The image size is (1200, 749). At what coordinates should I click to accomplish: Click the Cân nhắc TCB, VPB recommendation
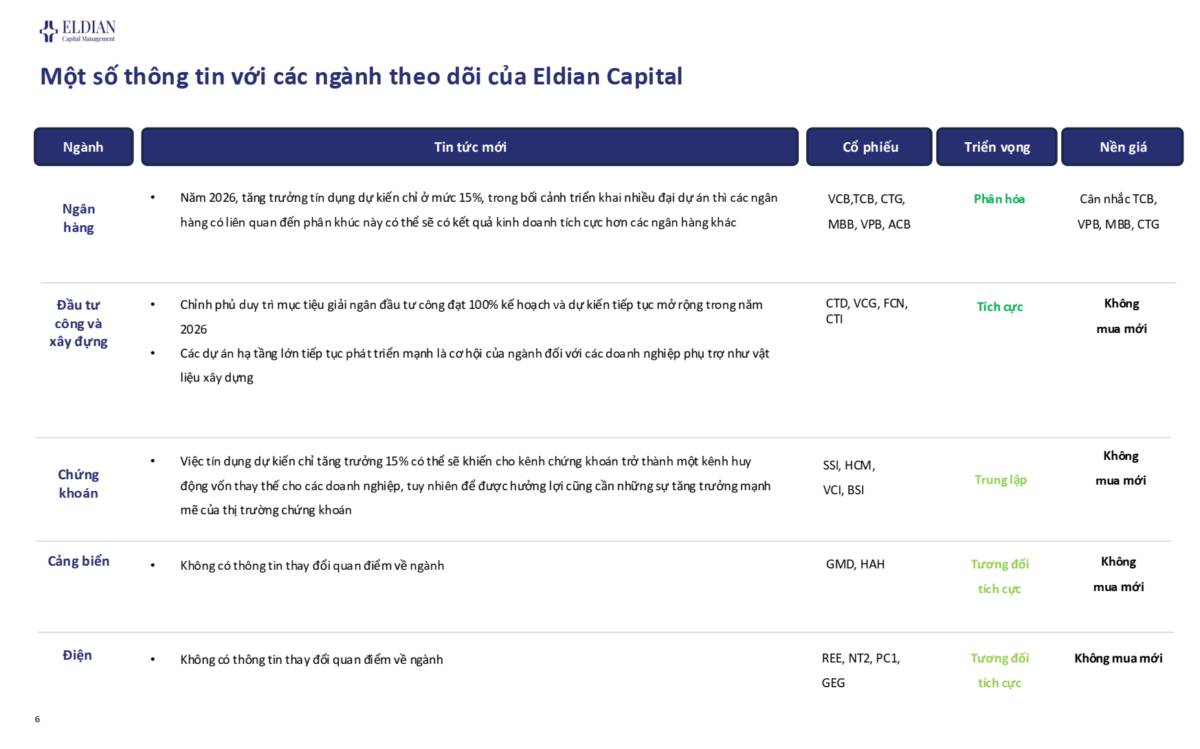point(1118,212)
